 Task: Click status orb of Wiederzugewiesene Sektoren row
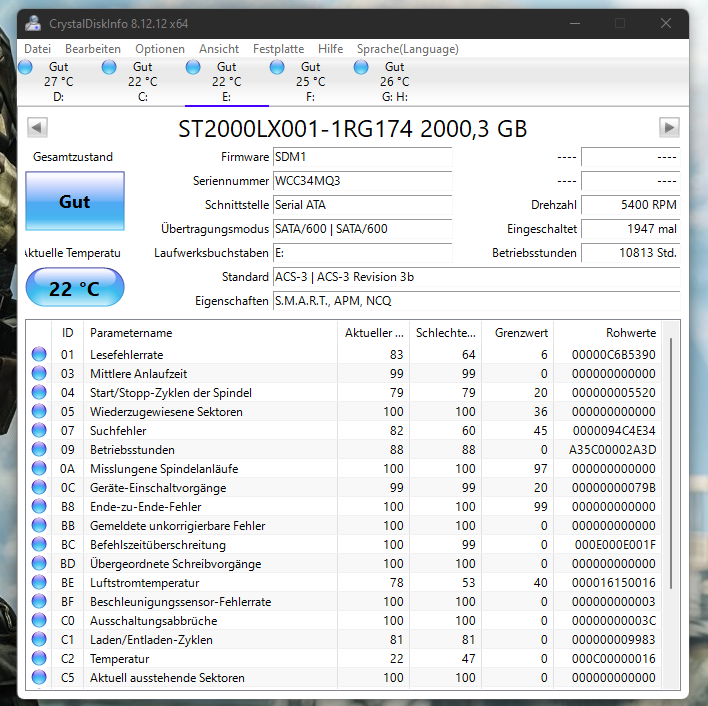click(39, 411)
